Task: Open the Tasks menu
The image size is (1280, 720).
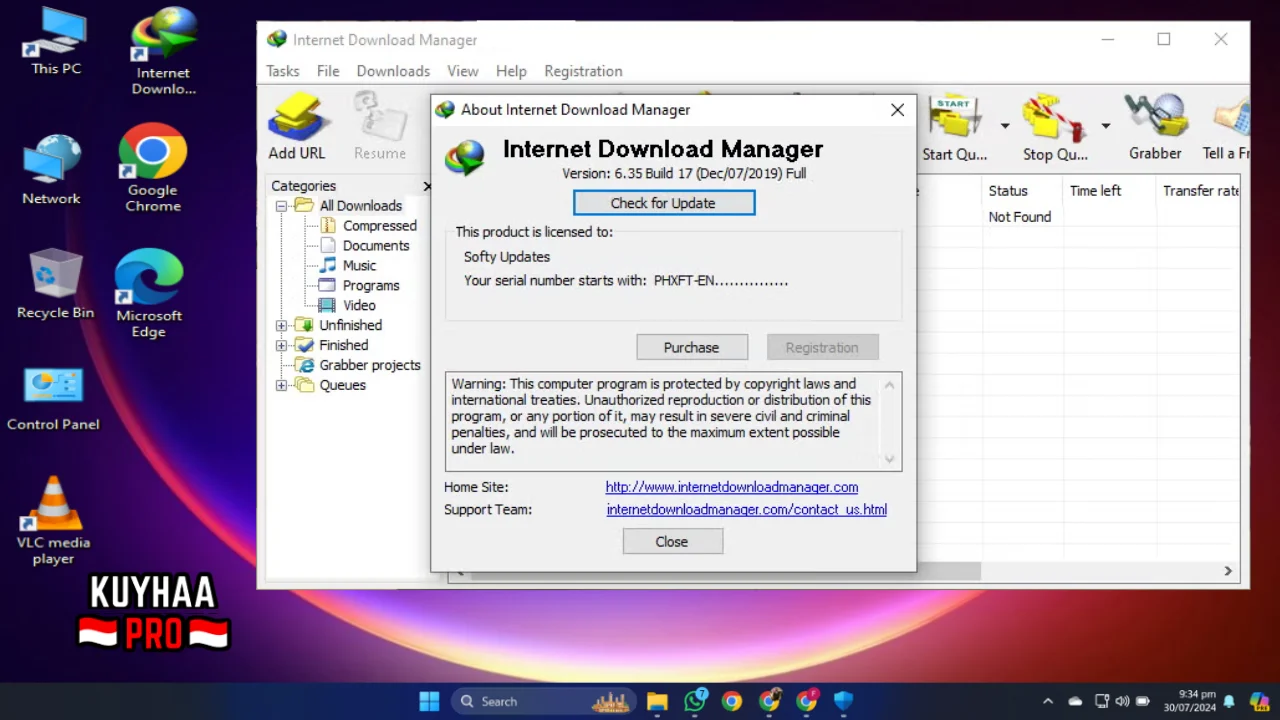Action: [x=283, y=71]
